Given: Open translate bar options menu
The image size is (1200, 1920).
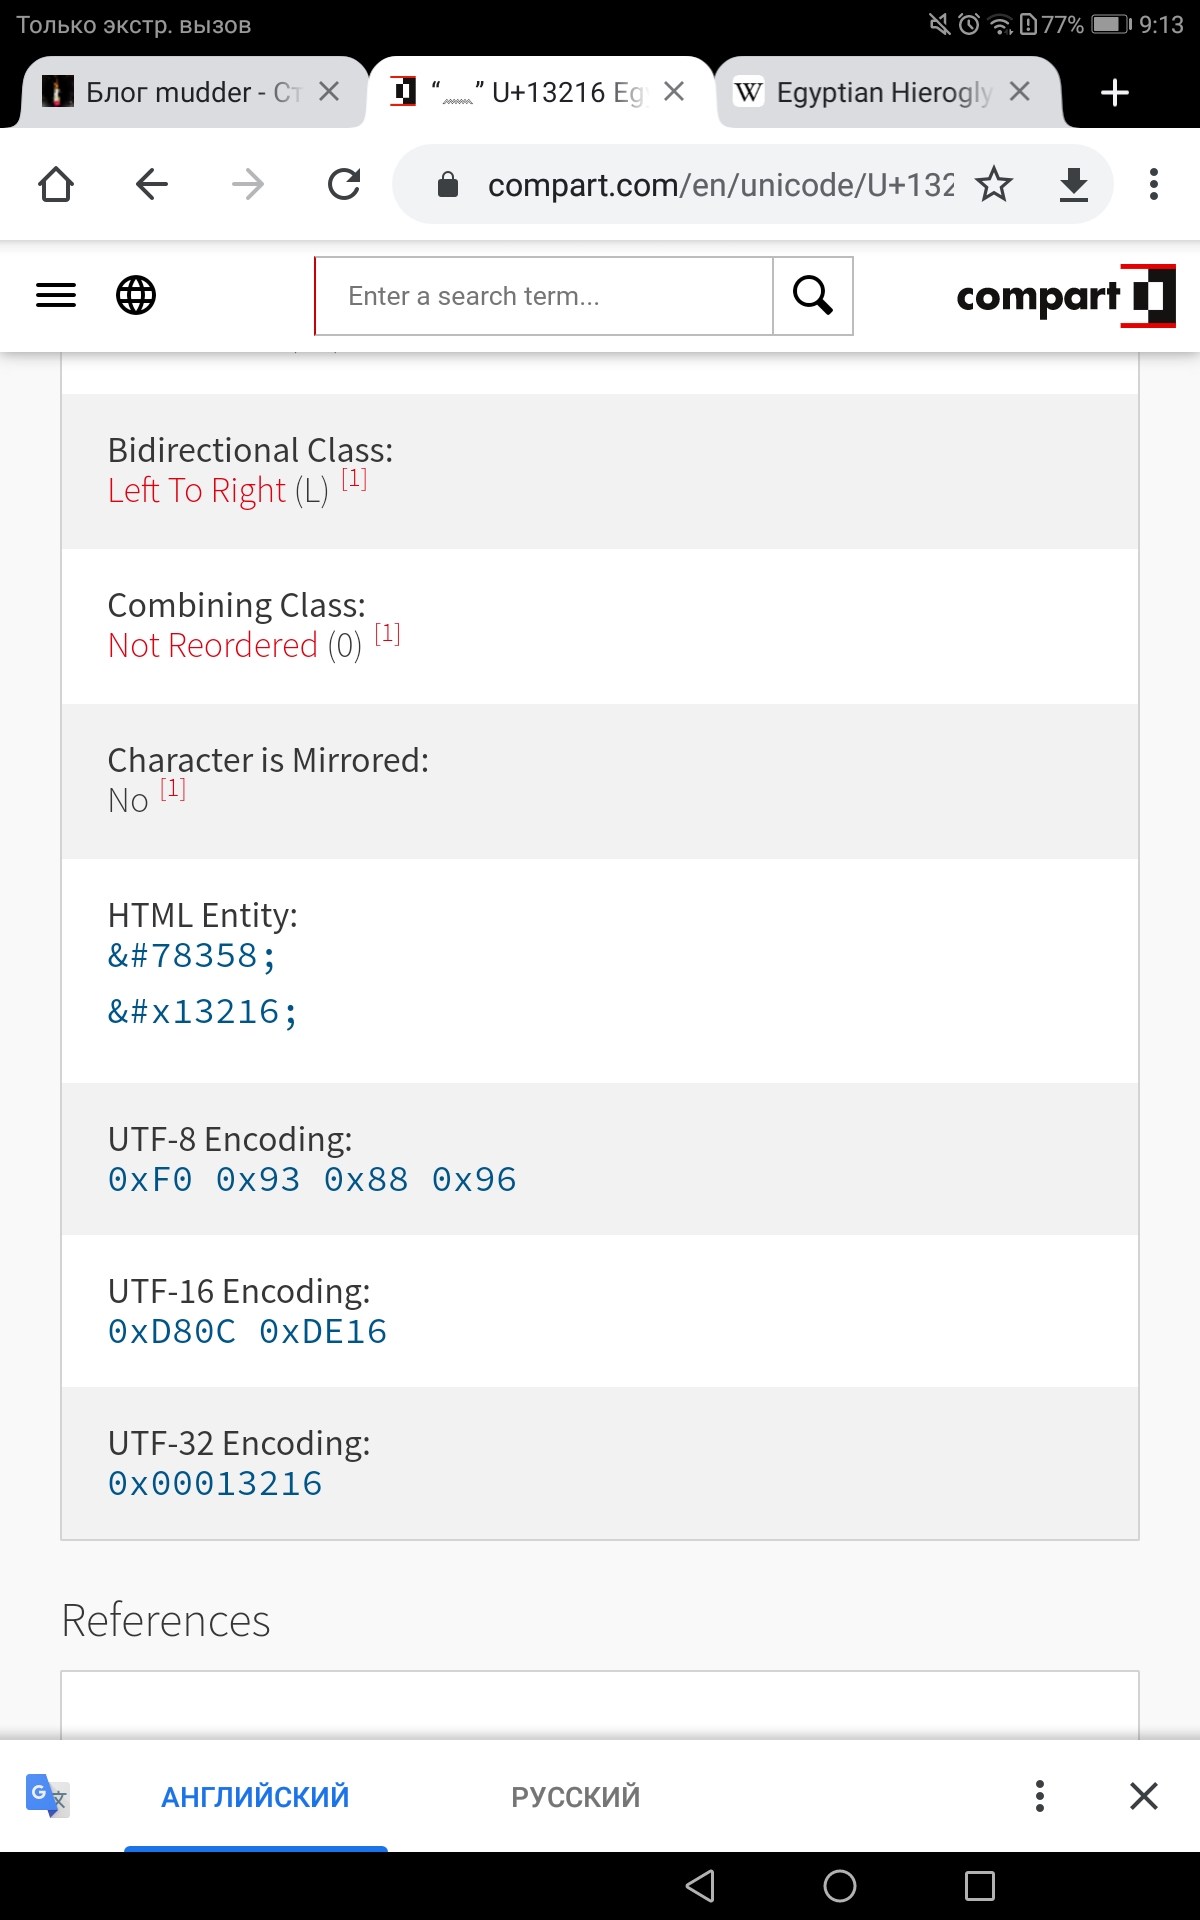Looking at the screenshot, I should pos(1040,1796).
